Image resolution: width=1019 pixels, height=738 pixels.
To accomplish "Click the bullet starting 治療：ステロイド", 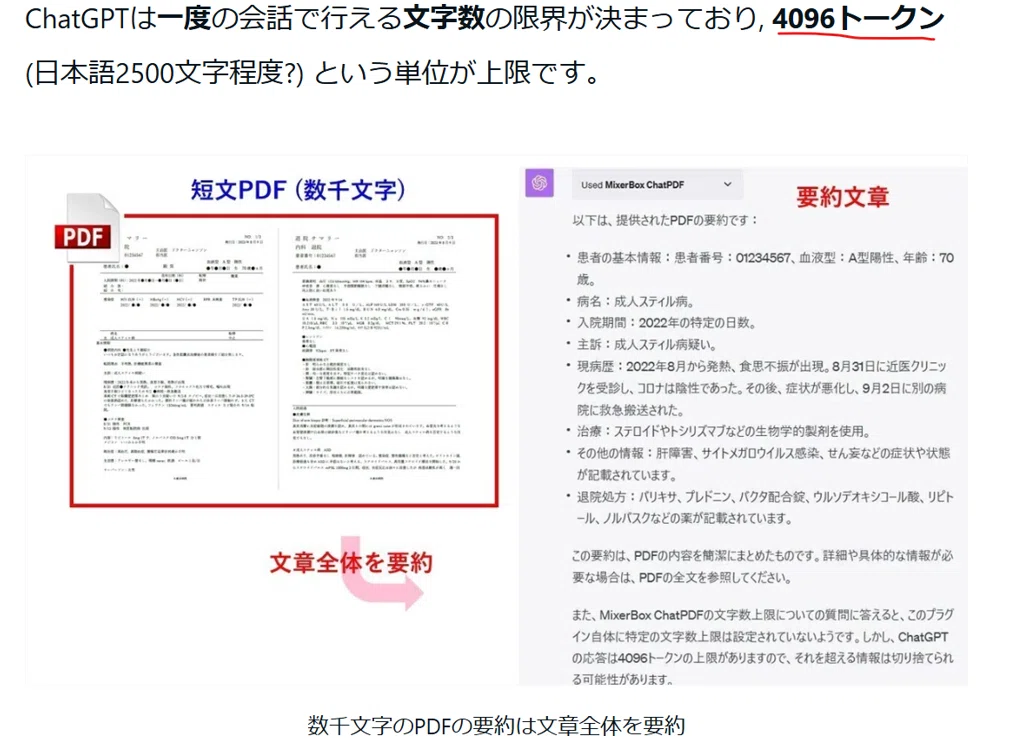I will (x=719, y=431).
